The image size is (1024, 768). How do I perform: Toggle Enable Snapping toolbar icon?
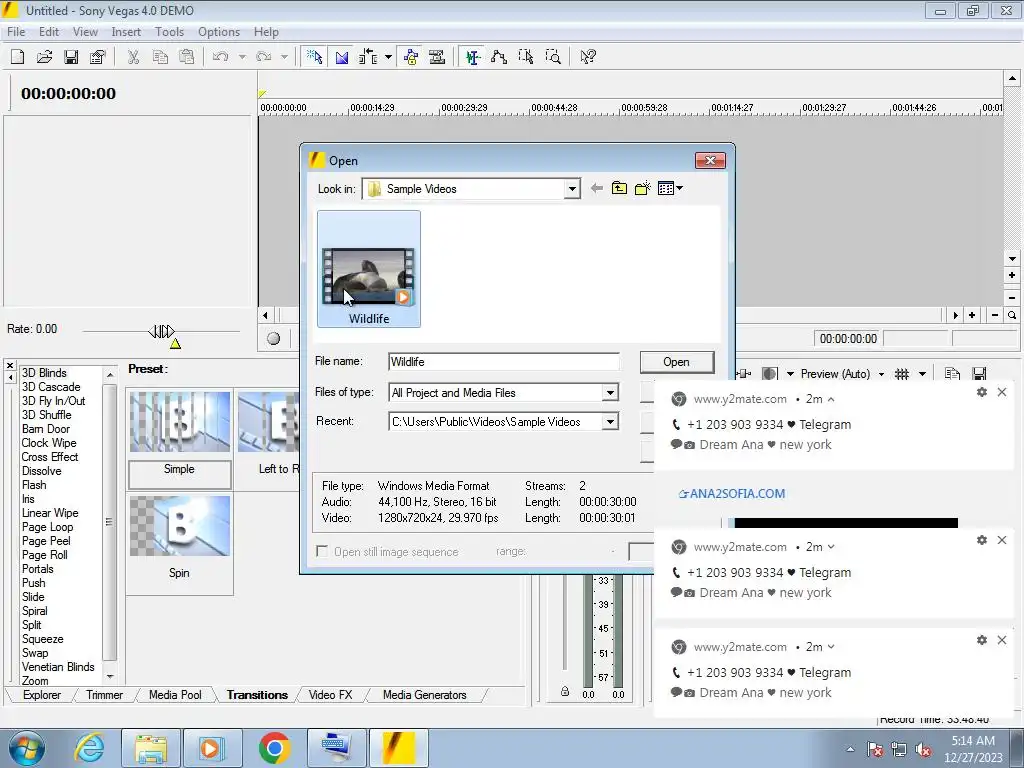click(314, 57)
